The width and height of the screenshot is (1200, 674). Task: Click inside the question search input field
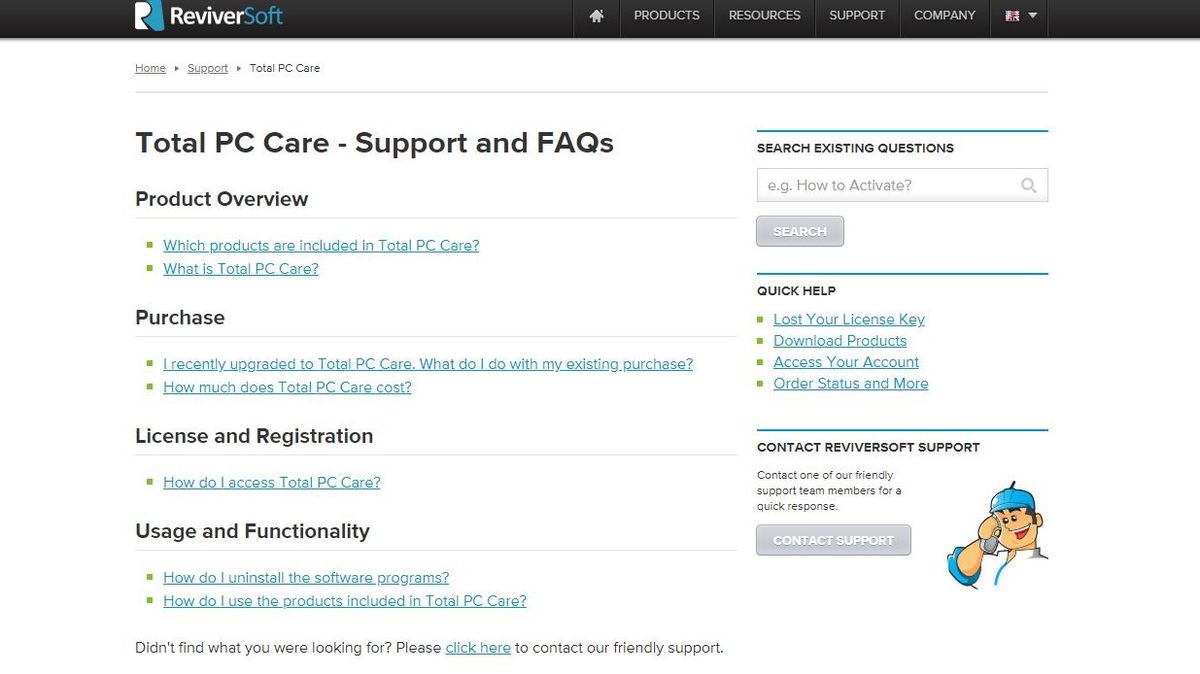point(890,185)
